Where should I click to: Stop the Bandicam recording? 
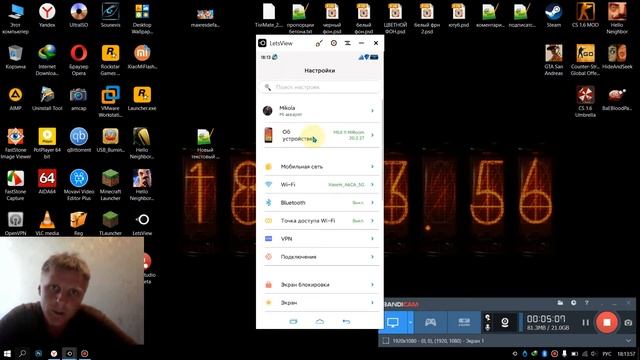tap(607, 322)
